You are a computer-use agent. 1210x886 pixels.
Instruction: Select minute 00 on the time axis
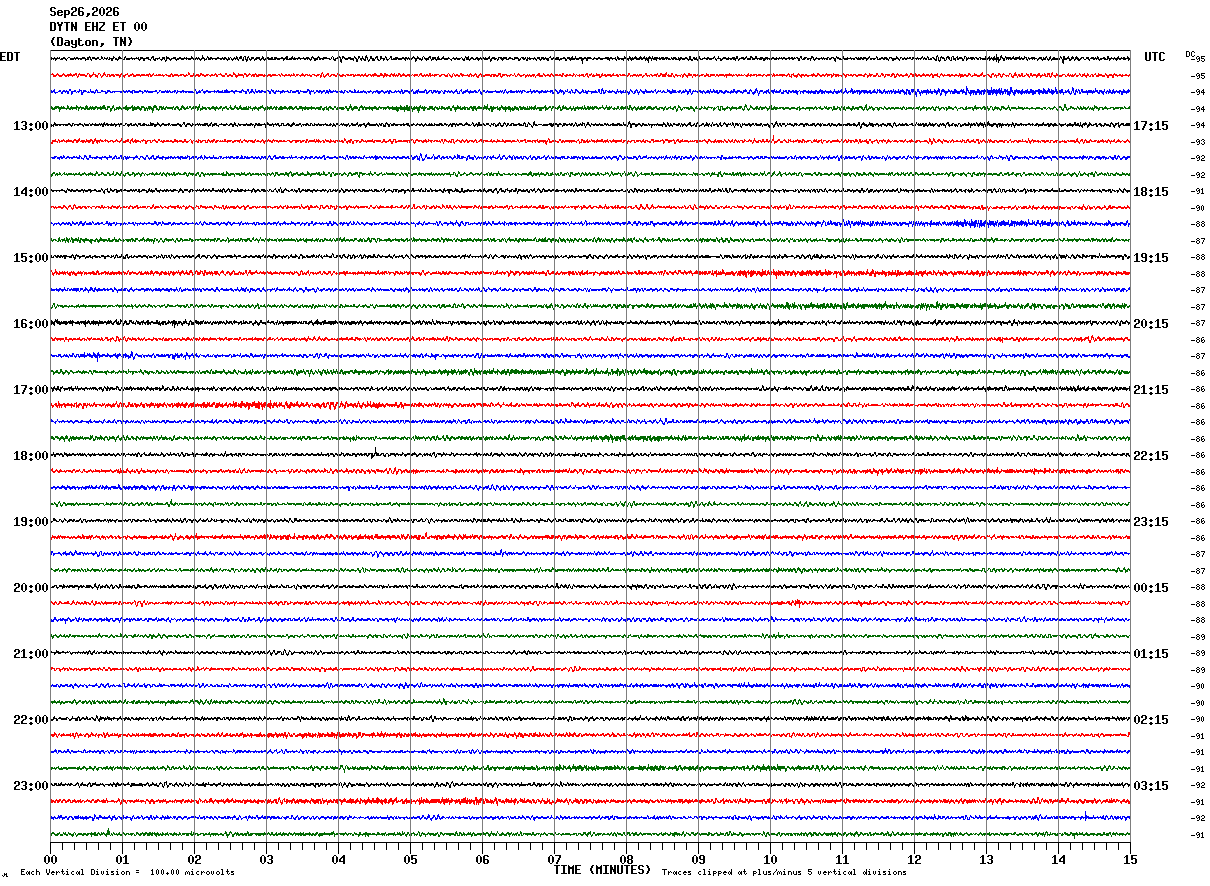(x=50, y=859)
